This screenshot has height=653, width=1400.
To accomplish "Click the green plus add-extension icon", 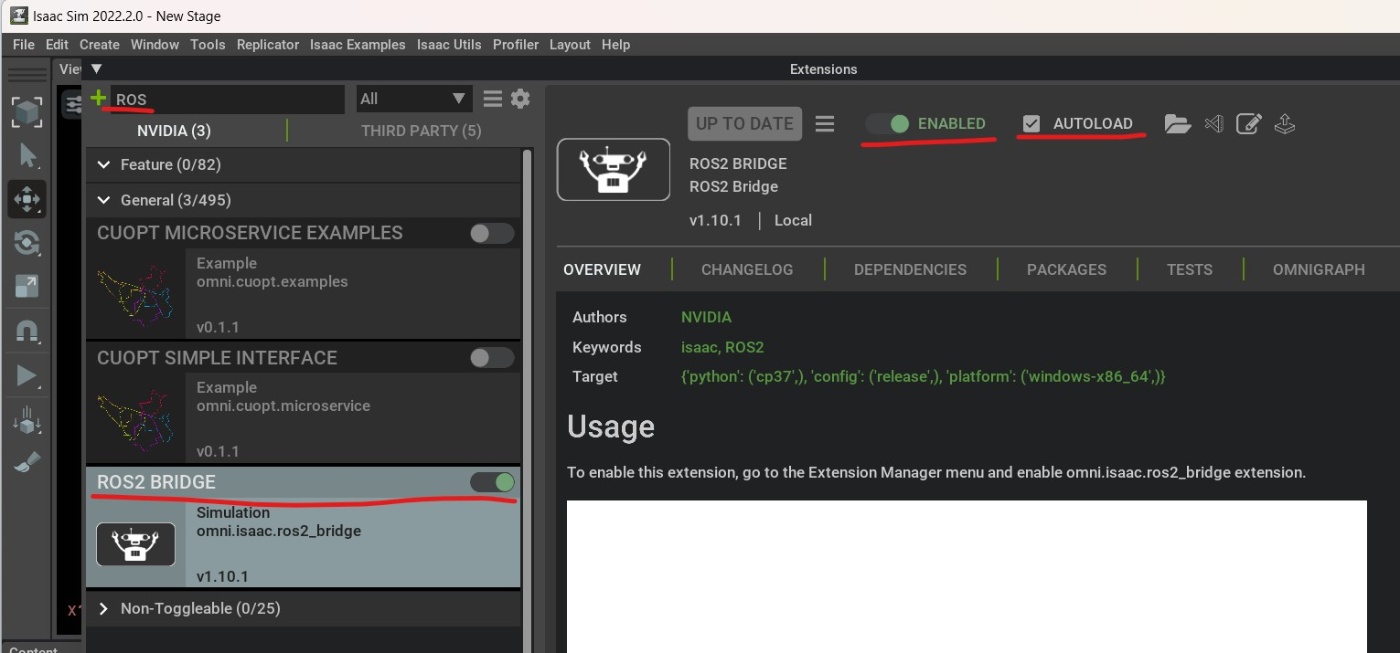I will pos(98,98).
